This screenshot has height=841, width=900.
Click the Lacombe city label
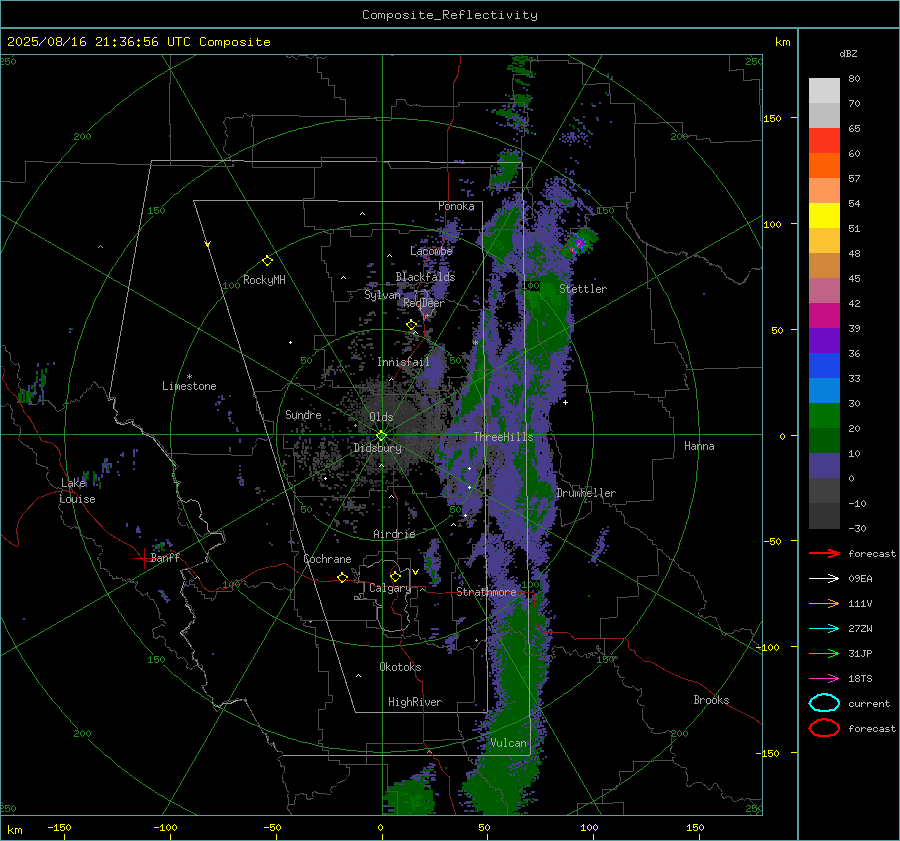click(x=431, y=251)
